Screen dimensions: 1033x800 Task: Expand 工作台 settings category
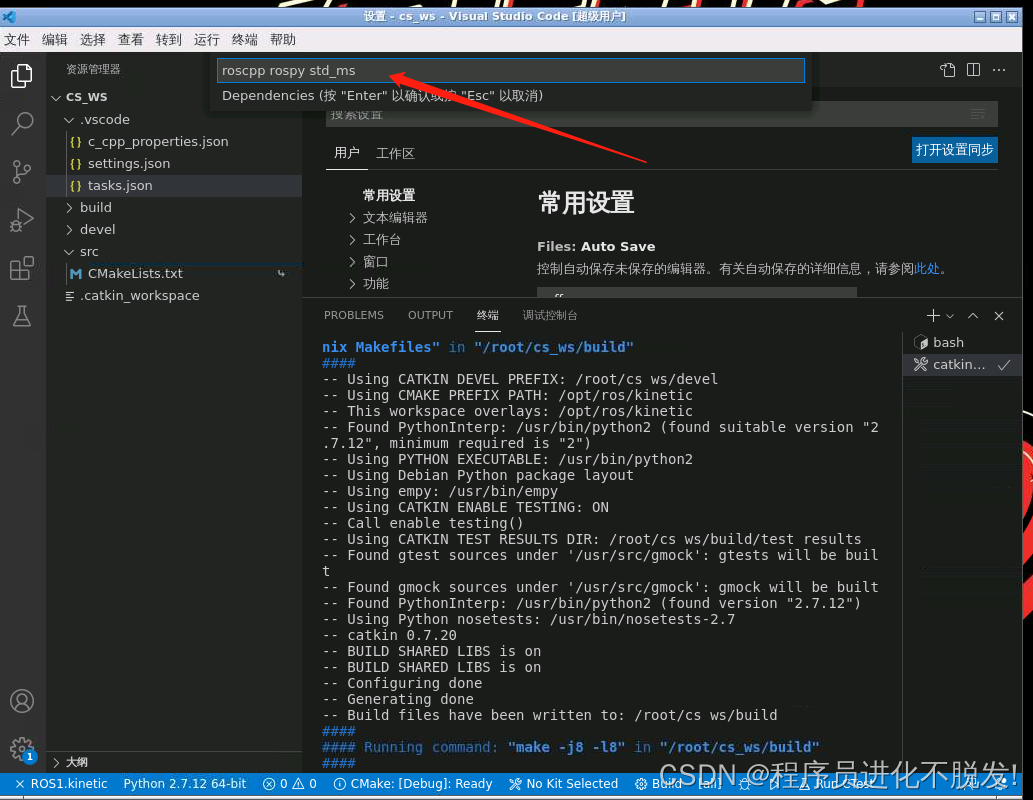tap(352, 240)
